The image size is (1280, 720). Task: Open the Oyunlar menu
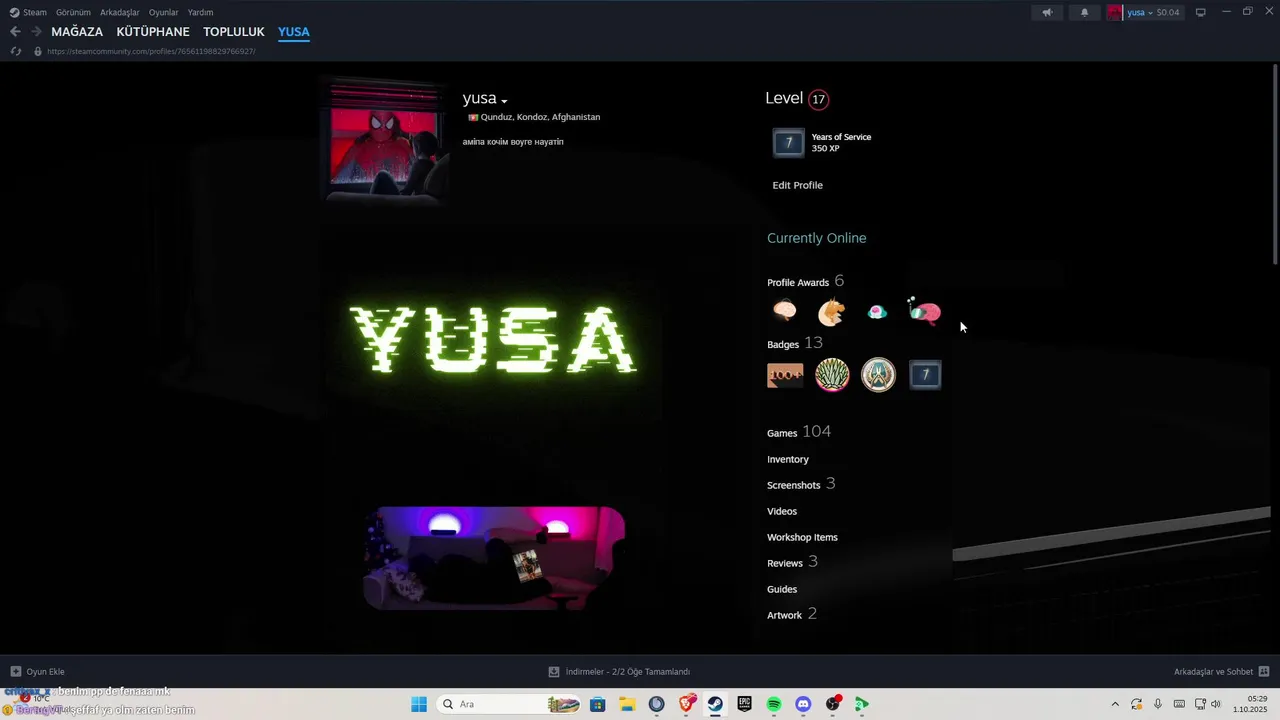[164, 12]
